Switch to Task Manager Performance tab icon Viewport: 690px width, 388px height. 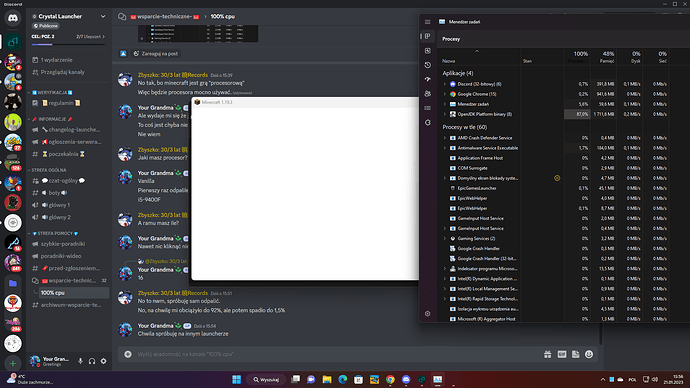427,51
